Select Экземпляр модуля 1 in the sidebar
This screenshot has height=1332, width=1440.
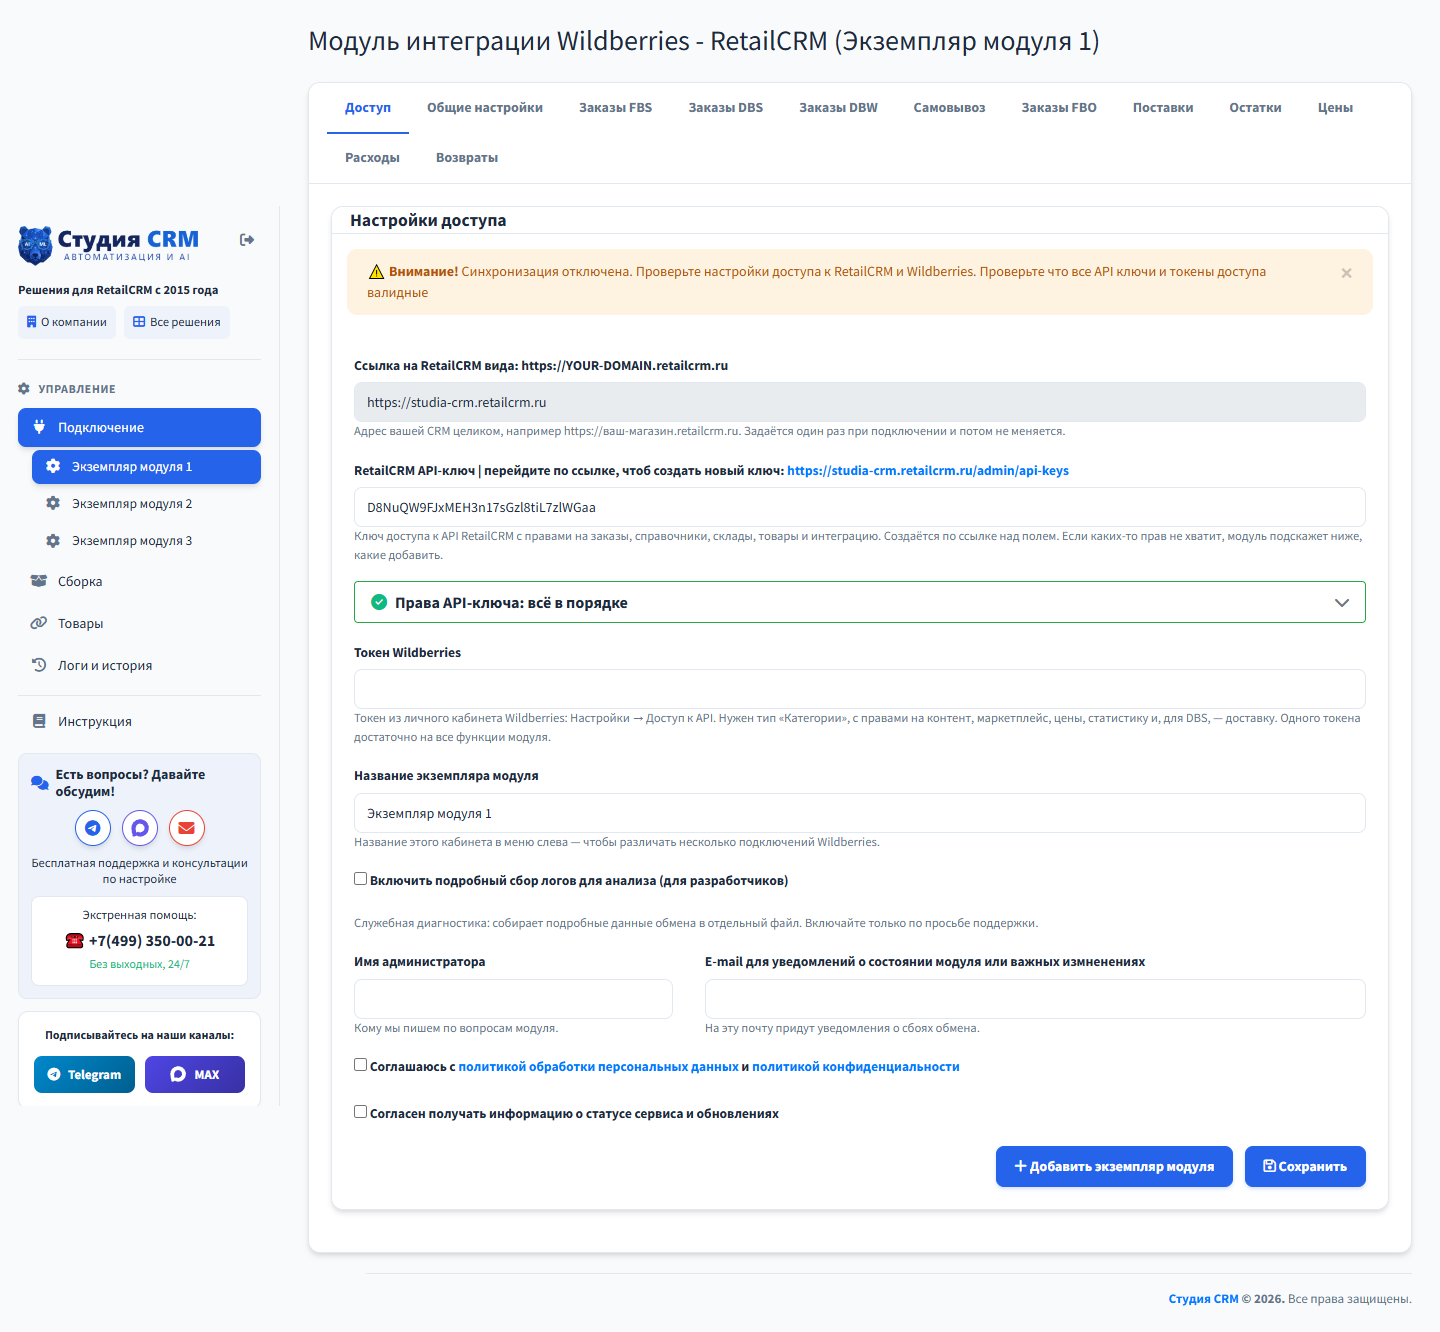146,467
